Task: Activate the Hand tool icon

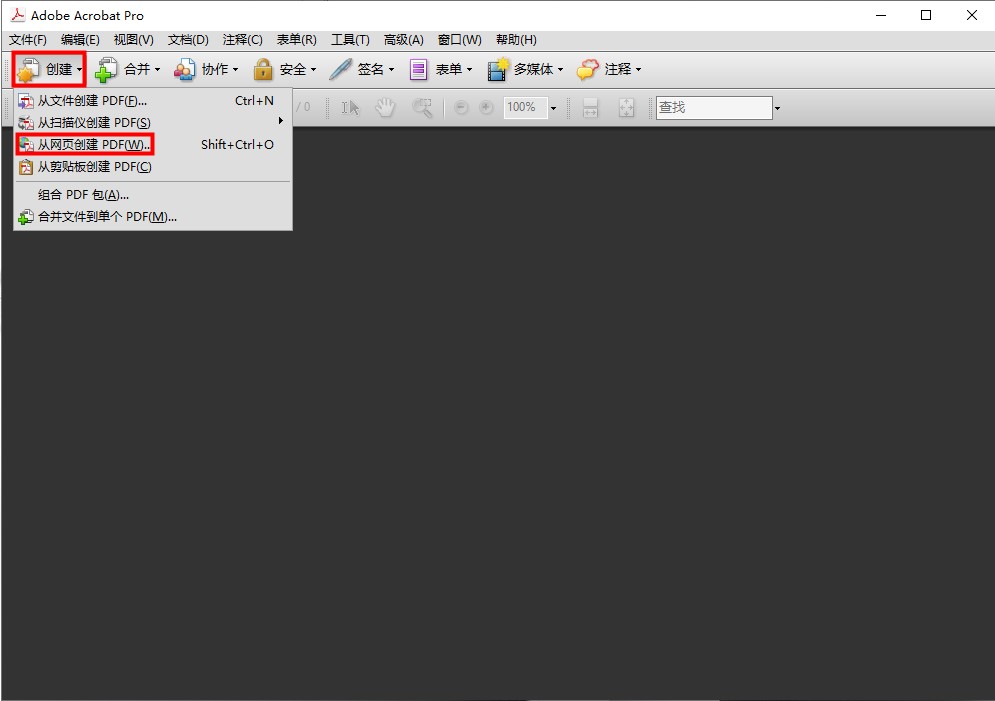Action: (x=385, y=108)
